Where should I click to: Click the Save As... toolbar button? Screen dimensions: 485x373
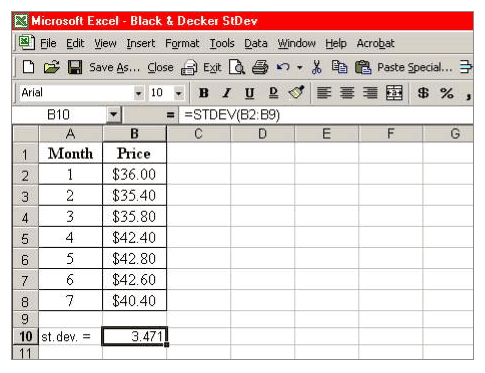coord(114,67)
